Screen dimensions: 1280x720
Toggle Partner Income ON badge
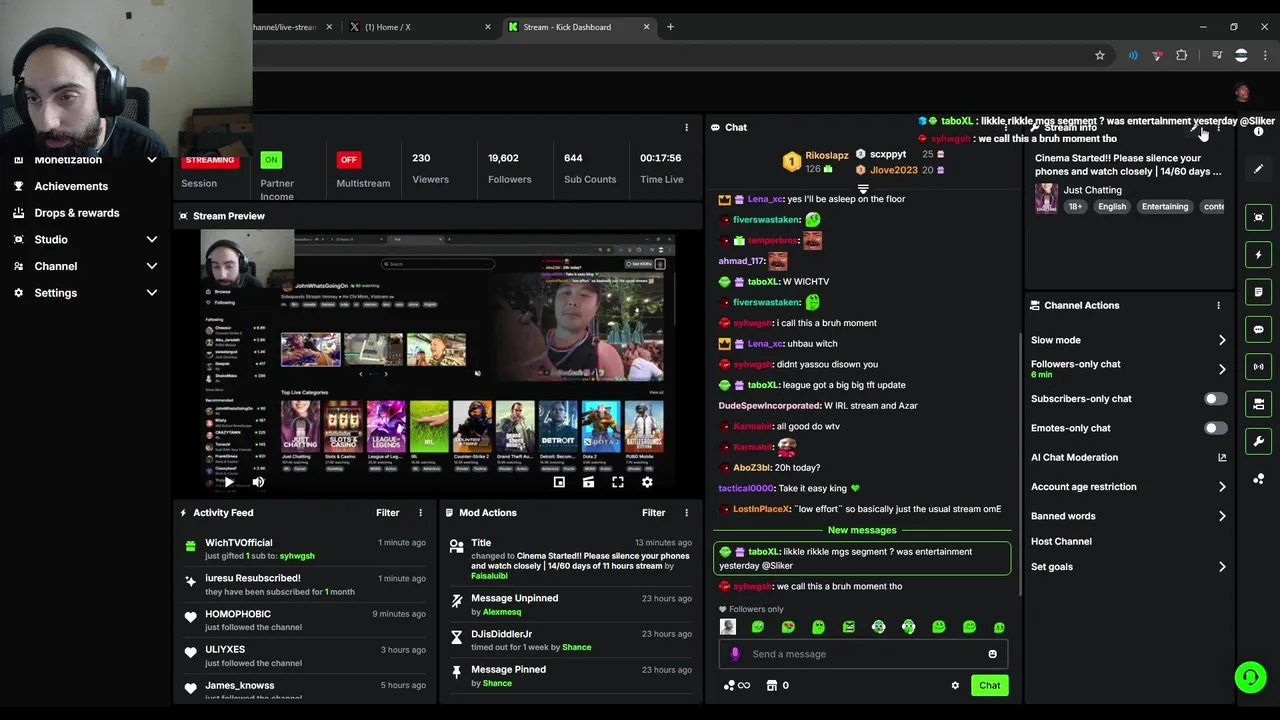[271, 160]
